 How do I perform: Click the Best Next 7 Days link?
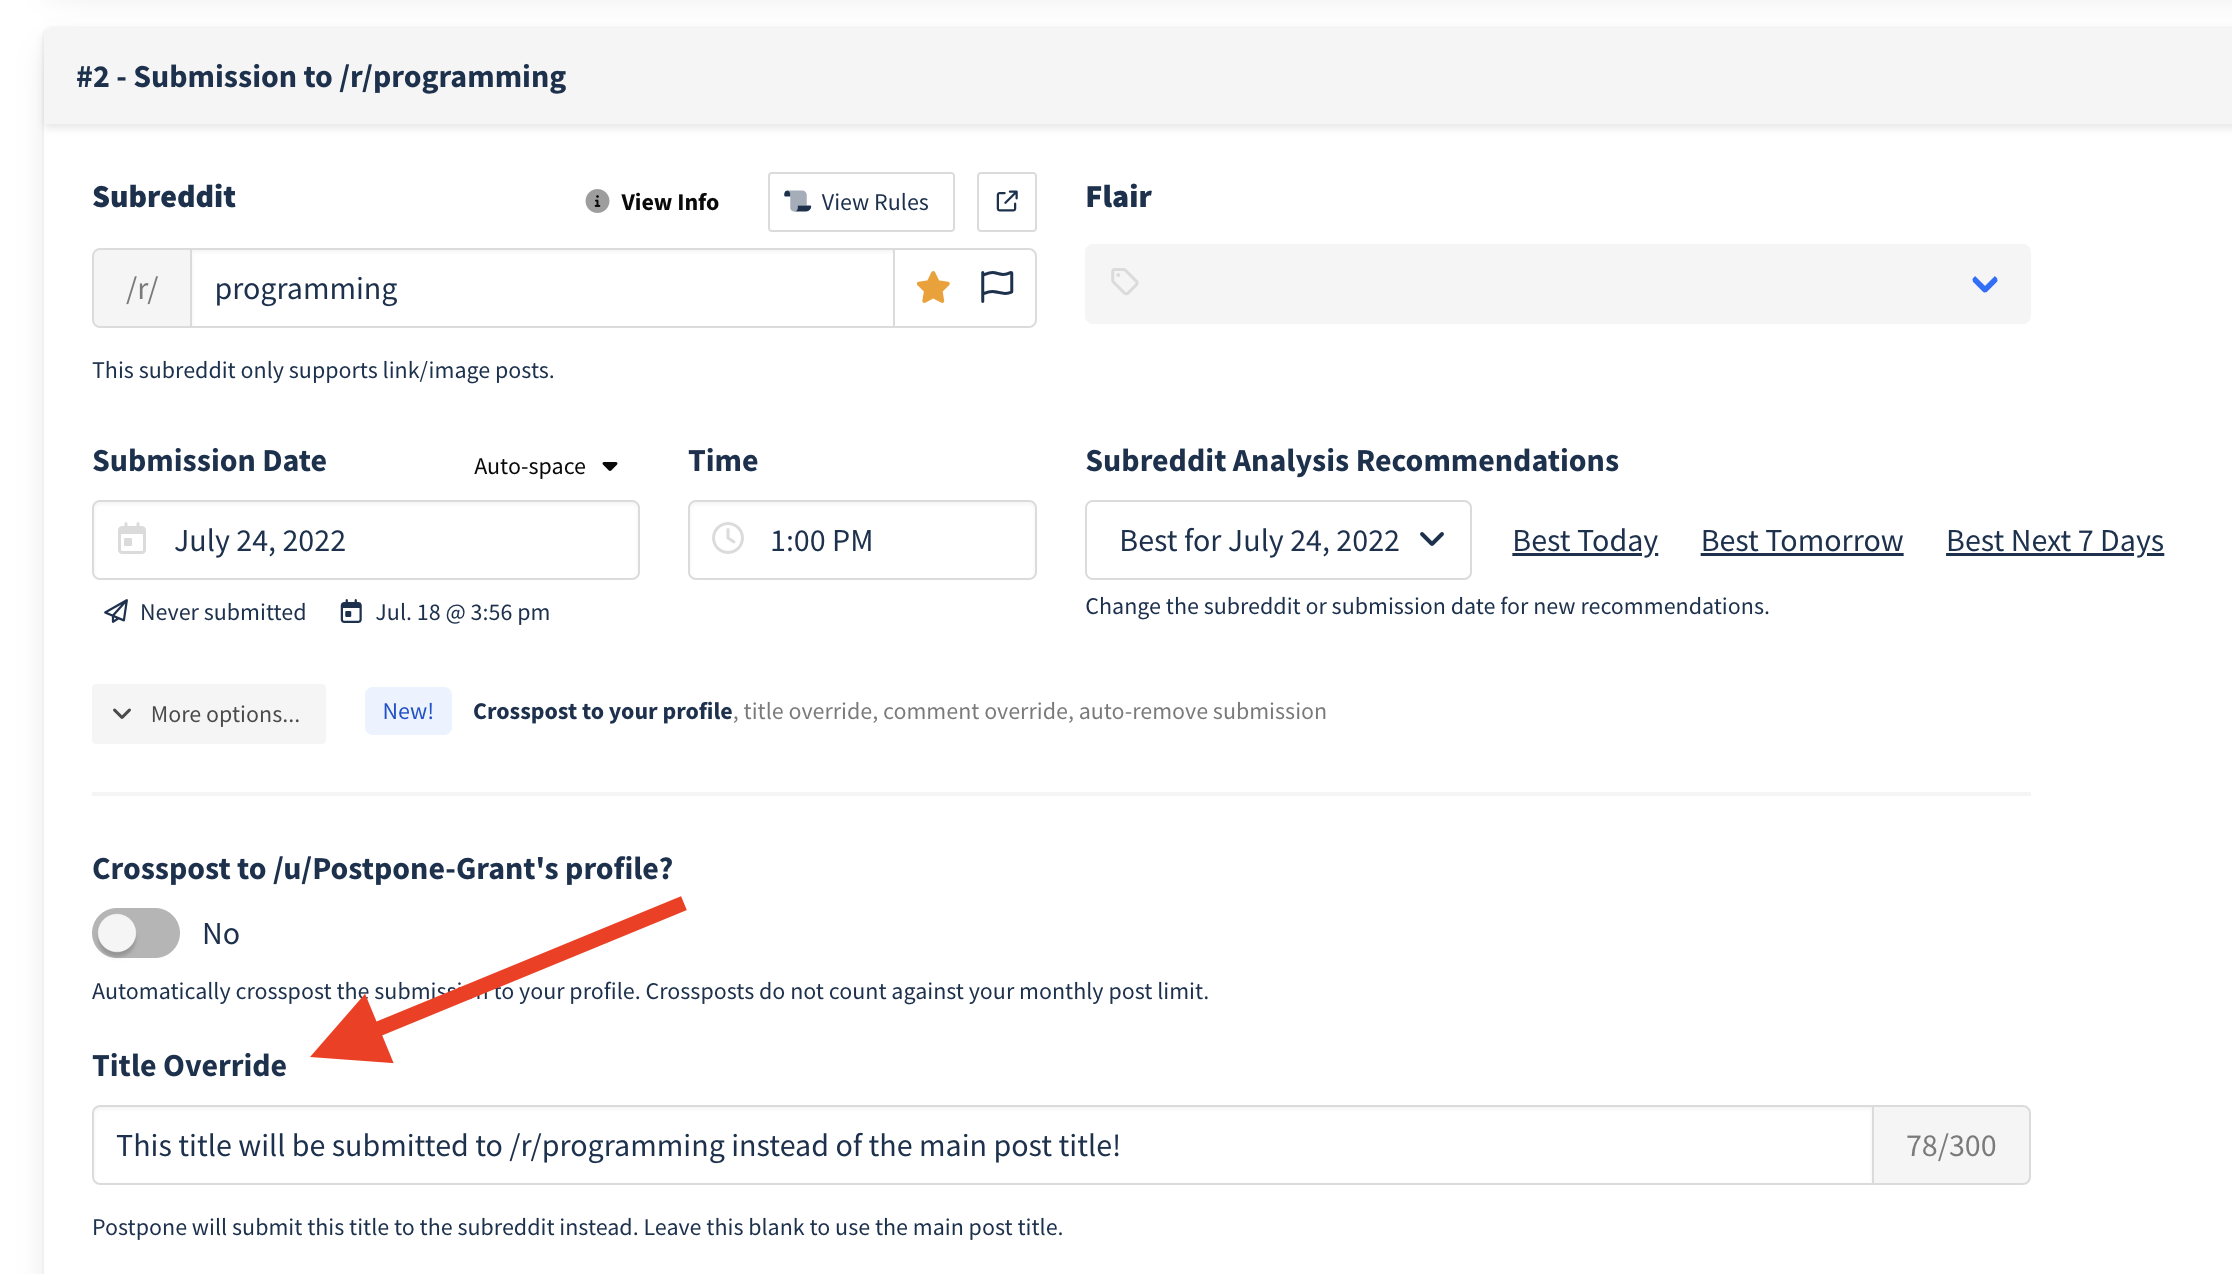coord(2054,540)
